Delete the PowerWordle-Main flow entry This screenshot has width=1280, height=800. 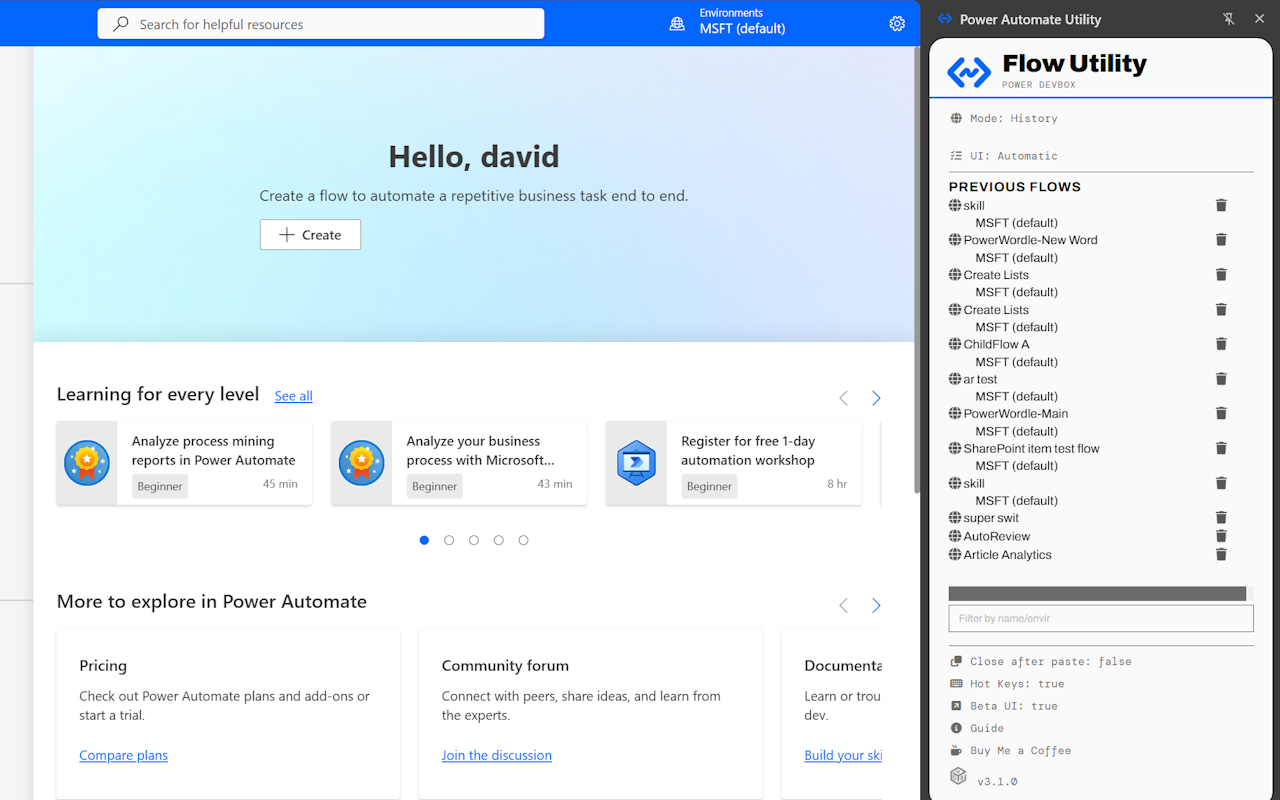point(1221,413)
